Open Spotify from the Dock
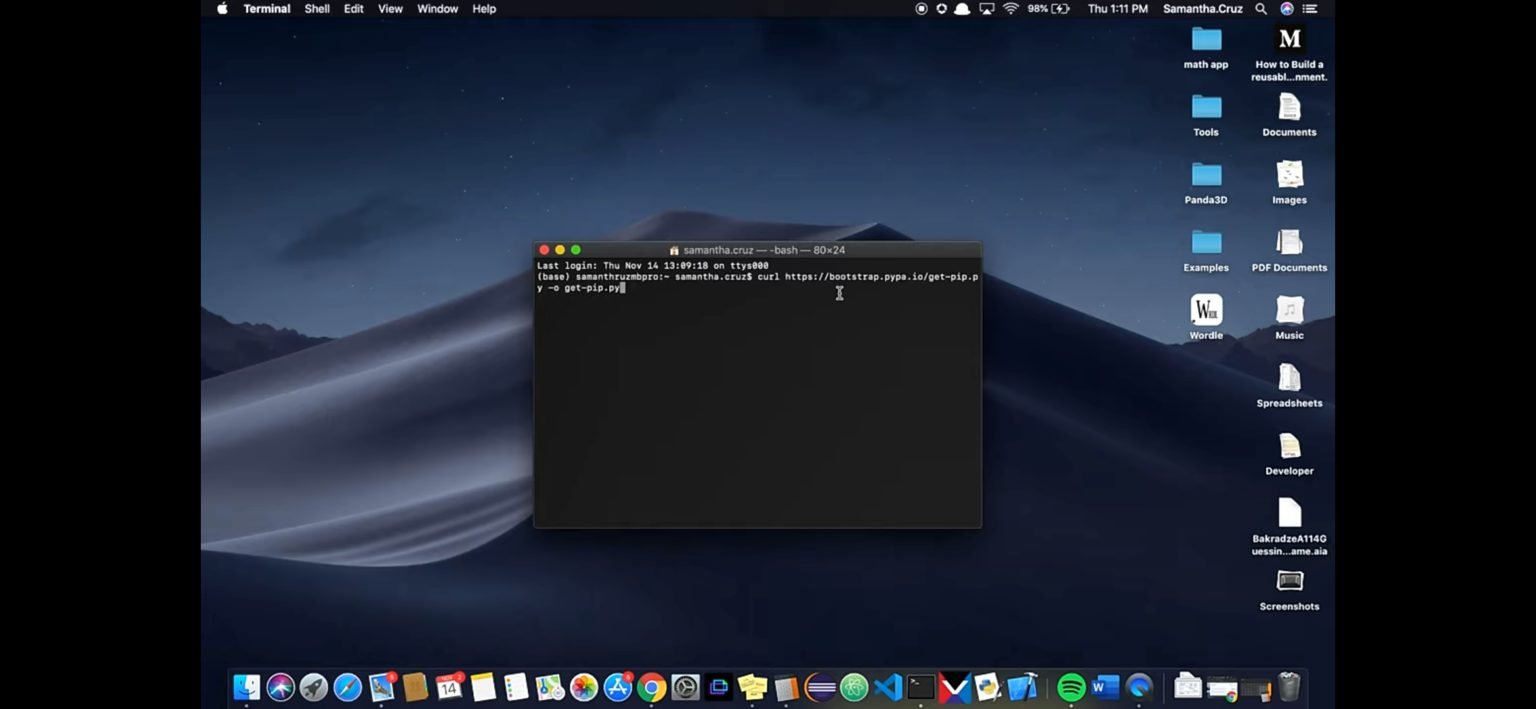The height and width of the screenshot is (709, 1536). pos(1071,688)
